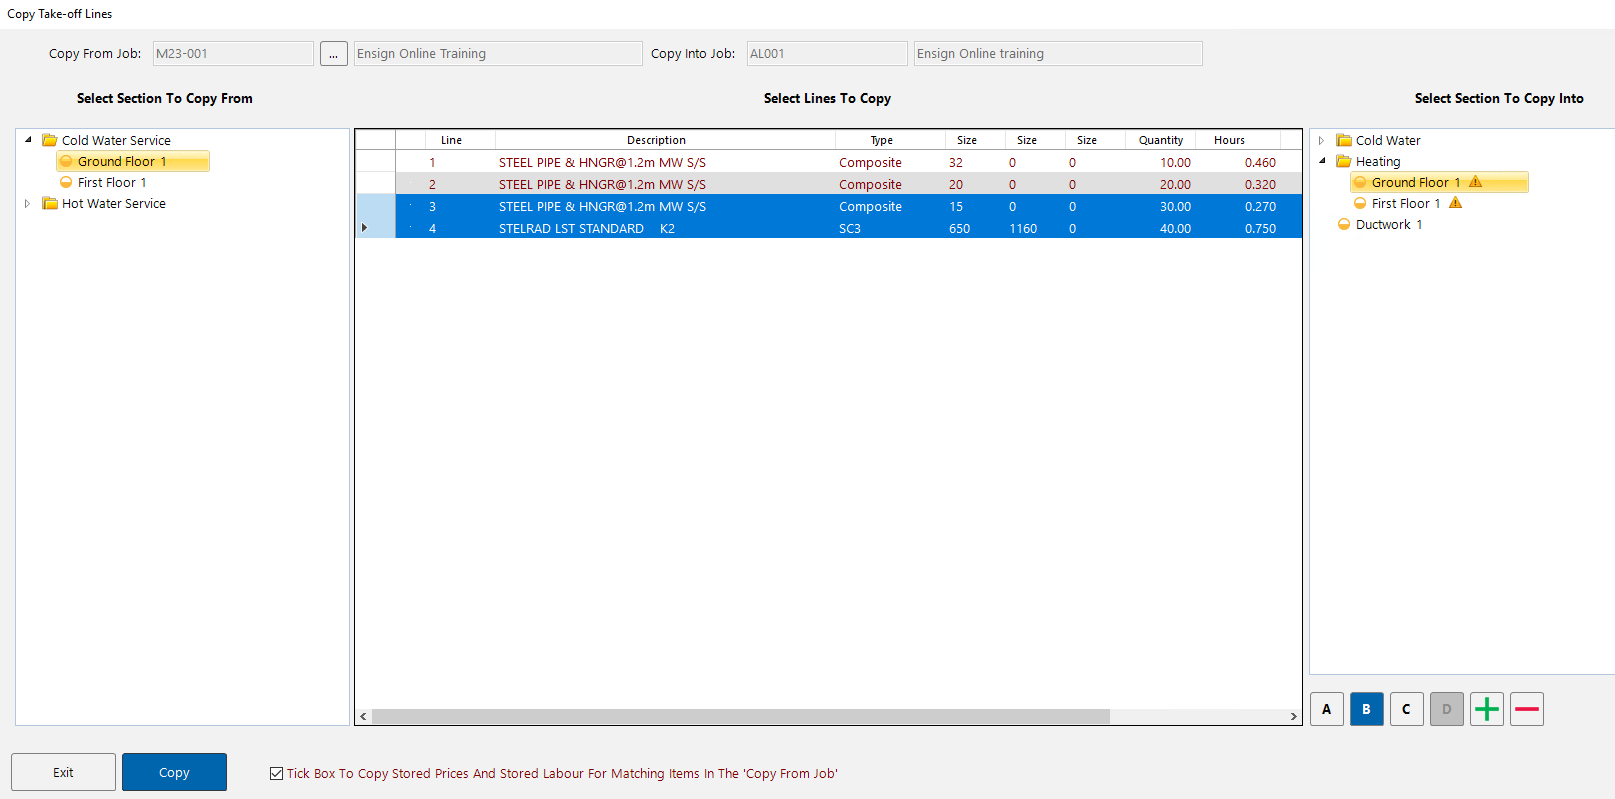Expand the Hot Water Service tree node
This screenshot has width=1615, height=799.
[28, 203]
